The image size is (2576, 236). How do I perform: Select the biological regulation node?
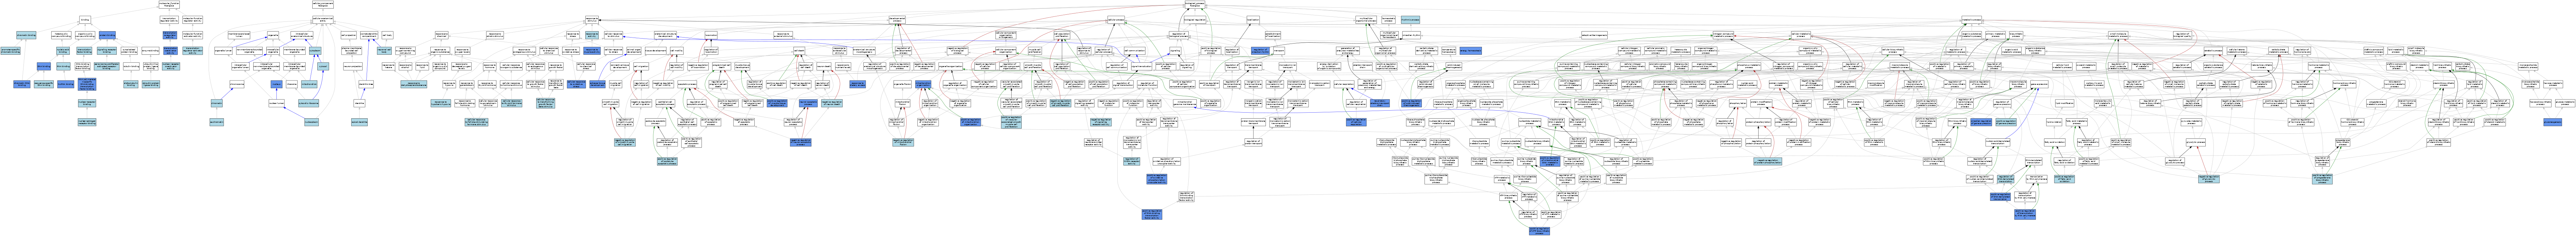coord(1195,20)
